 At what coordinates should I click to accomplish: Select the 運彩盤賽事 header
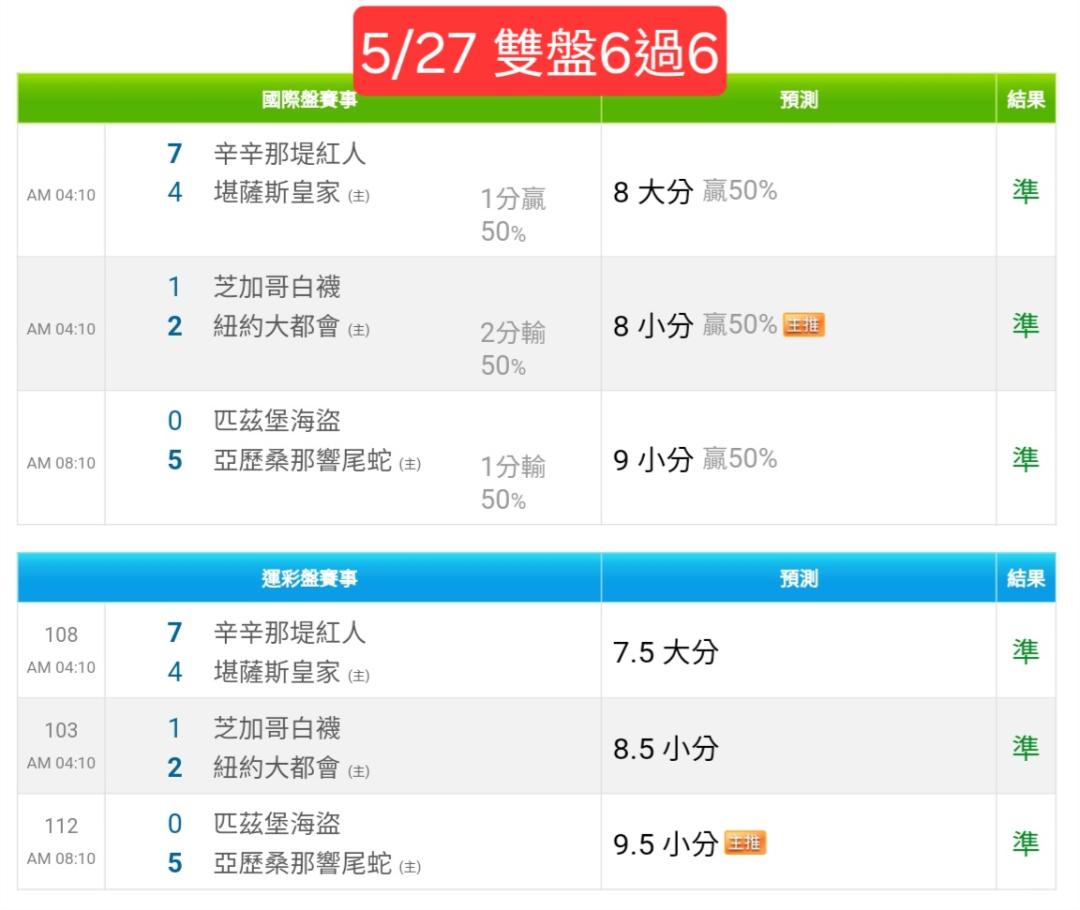pyautogui.click(x=309, y=578)
